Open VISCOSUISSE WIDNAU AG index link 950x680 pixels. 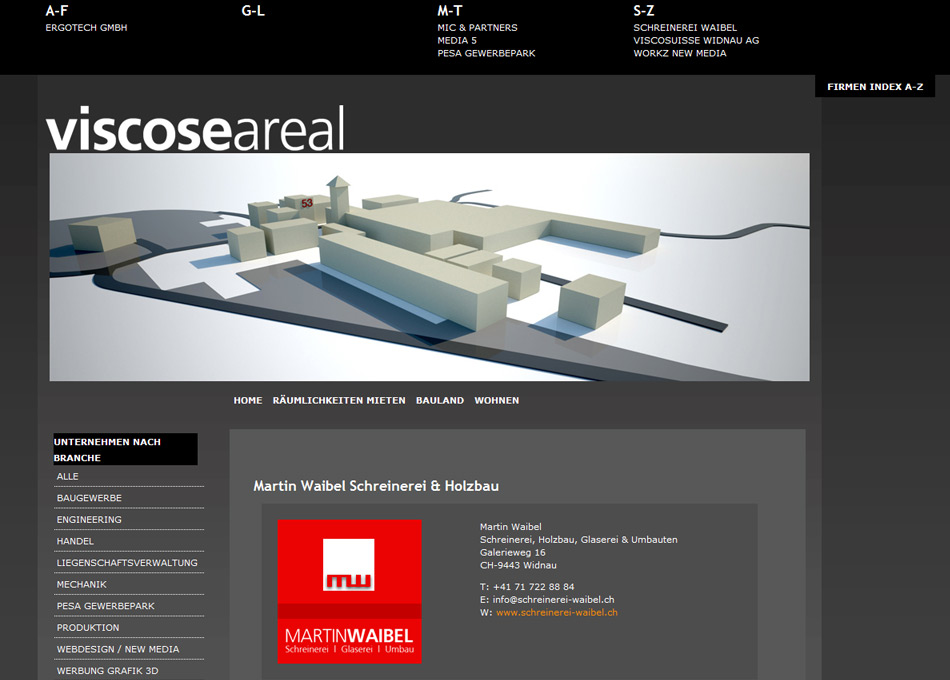[696, 41]
